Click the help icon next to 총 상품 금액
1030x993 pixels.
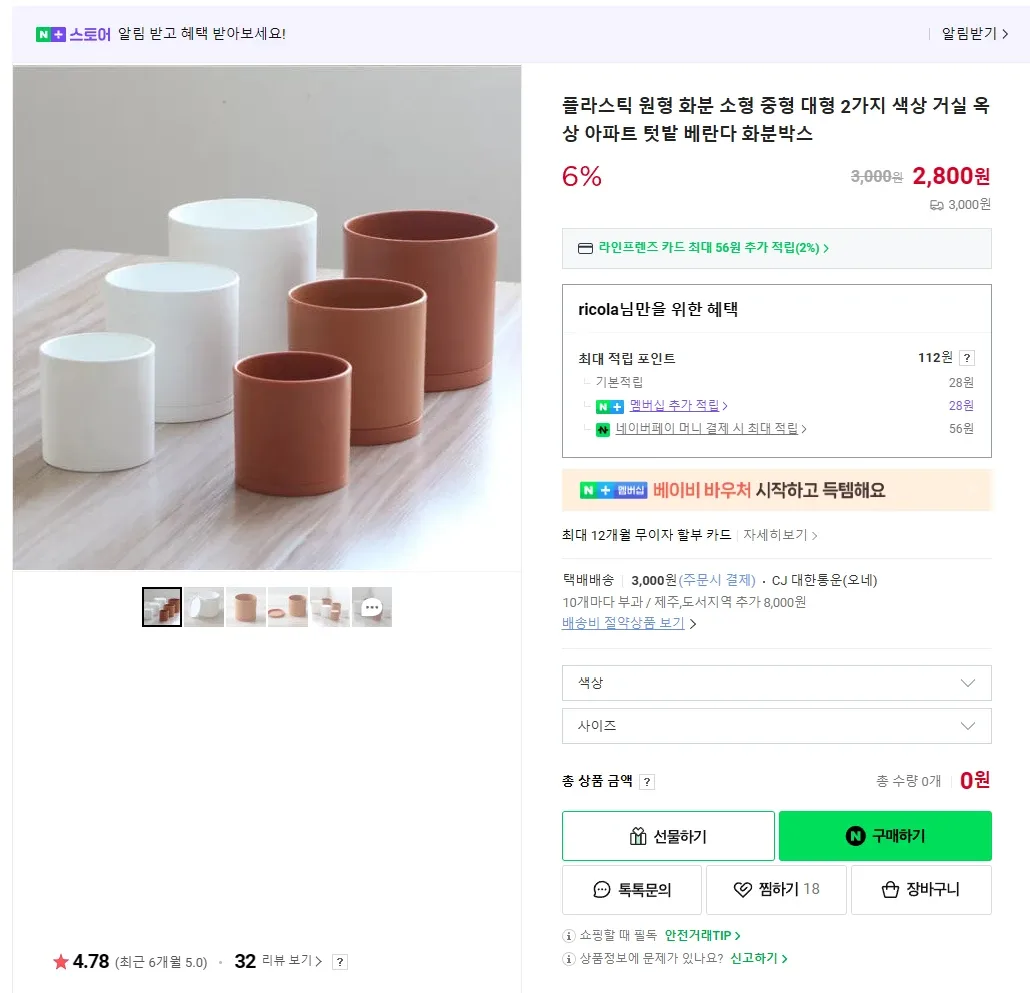[647, 782]
